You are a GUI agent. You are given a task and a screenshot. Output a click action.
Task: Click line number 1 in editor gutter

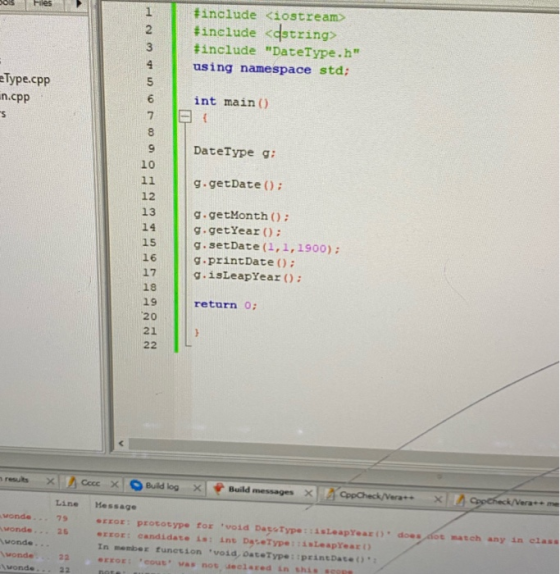click(149, 12)
